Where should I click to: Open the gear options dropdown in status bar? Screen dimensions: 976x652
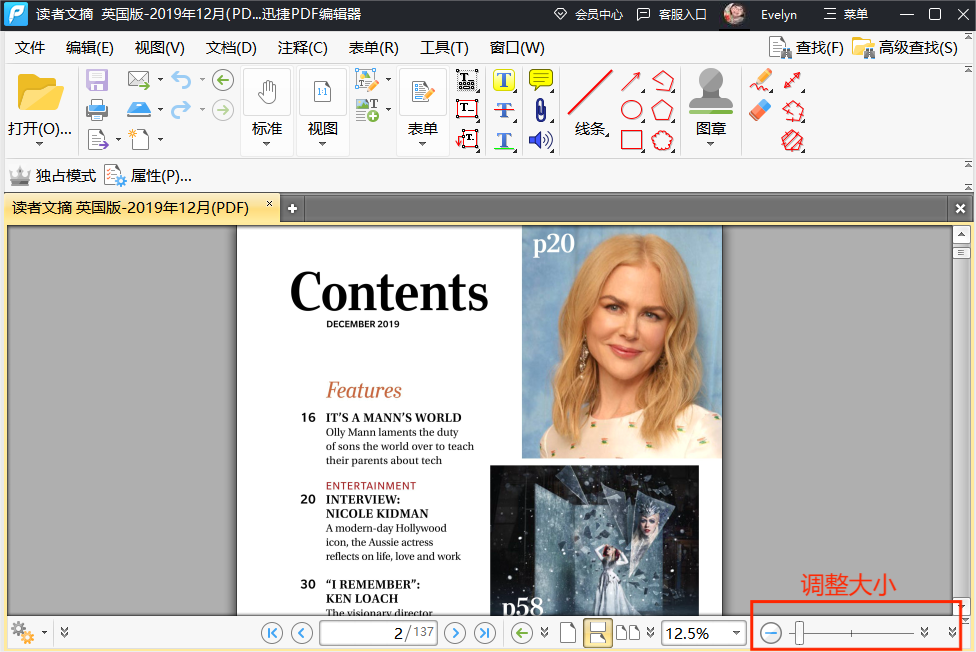click(x=44, y=633)
